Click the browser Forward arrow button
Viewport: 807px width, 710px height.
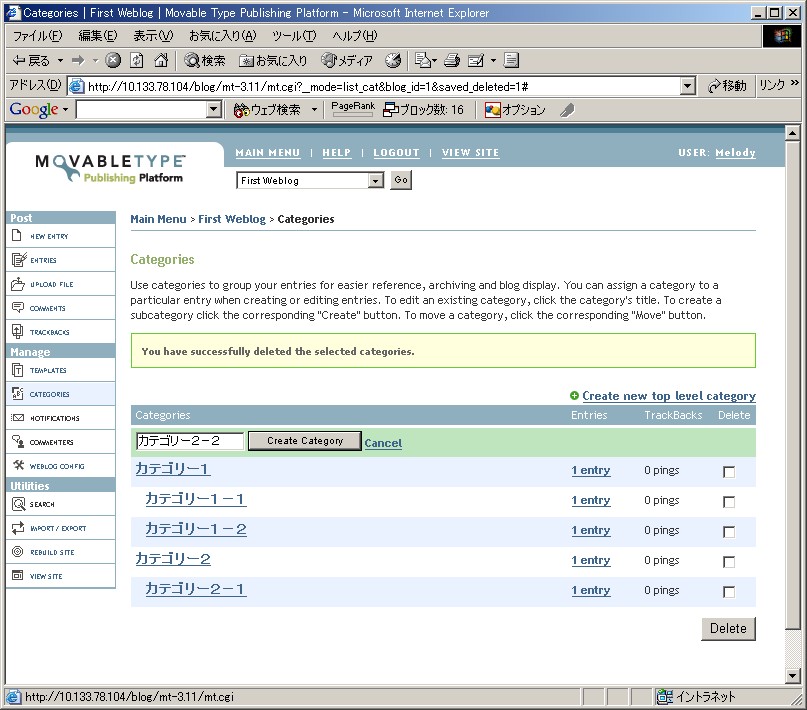(x=78, y=61)
